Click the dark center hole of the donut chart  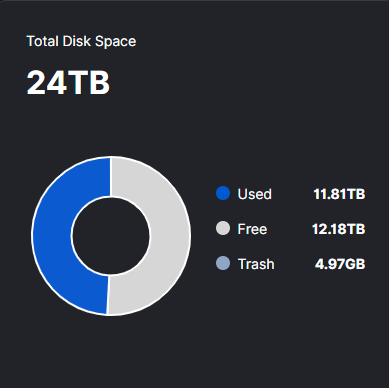[x=111, y=236]
